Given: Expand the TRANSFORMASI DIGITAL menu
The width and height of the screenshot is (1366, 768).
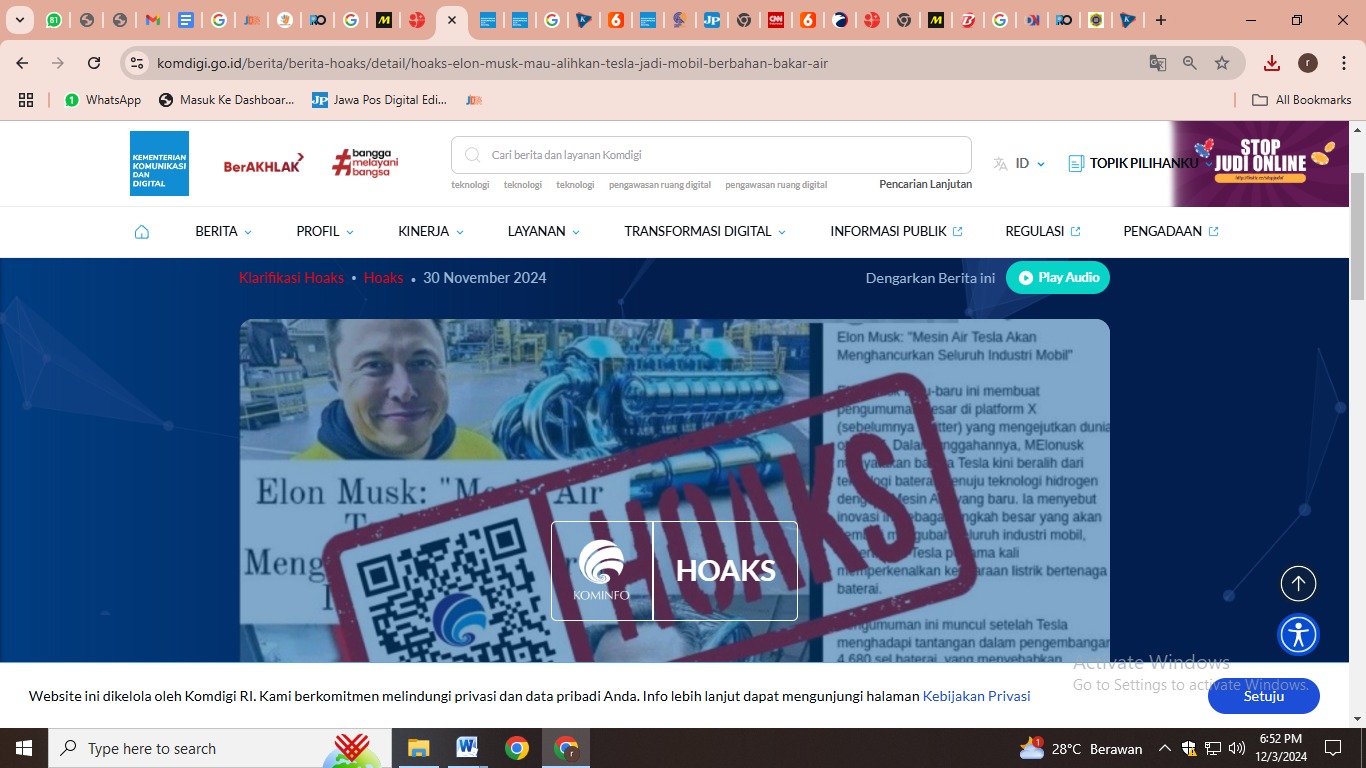Looking at the screenshot, I should pyautogui.click(x=705, y=232).
